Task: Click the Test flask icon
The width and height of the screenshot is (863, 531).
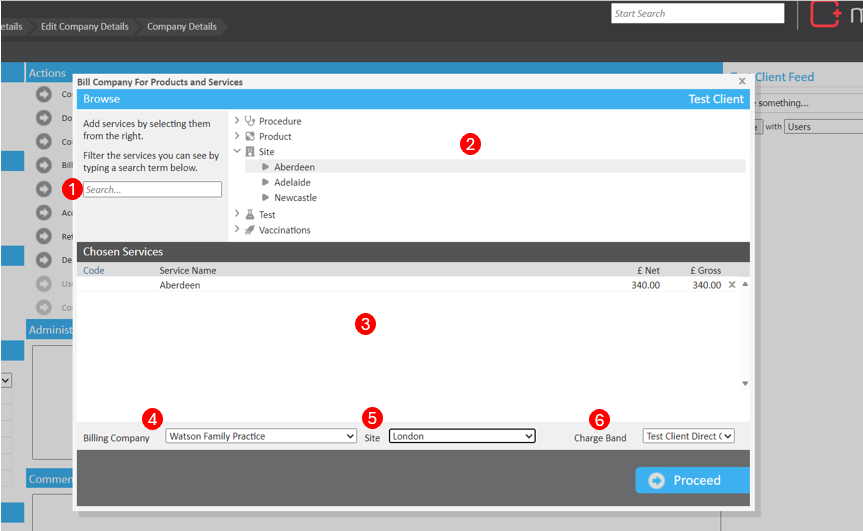Action: click(x=250, y=215)
